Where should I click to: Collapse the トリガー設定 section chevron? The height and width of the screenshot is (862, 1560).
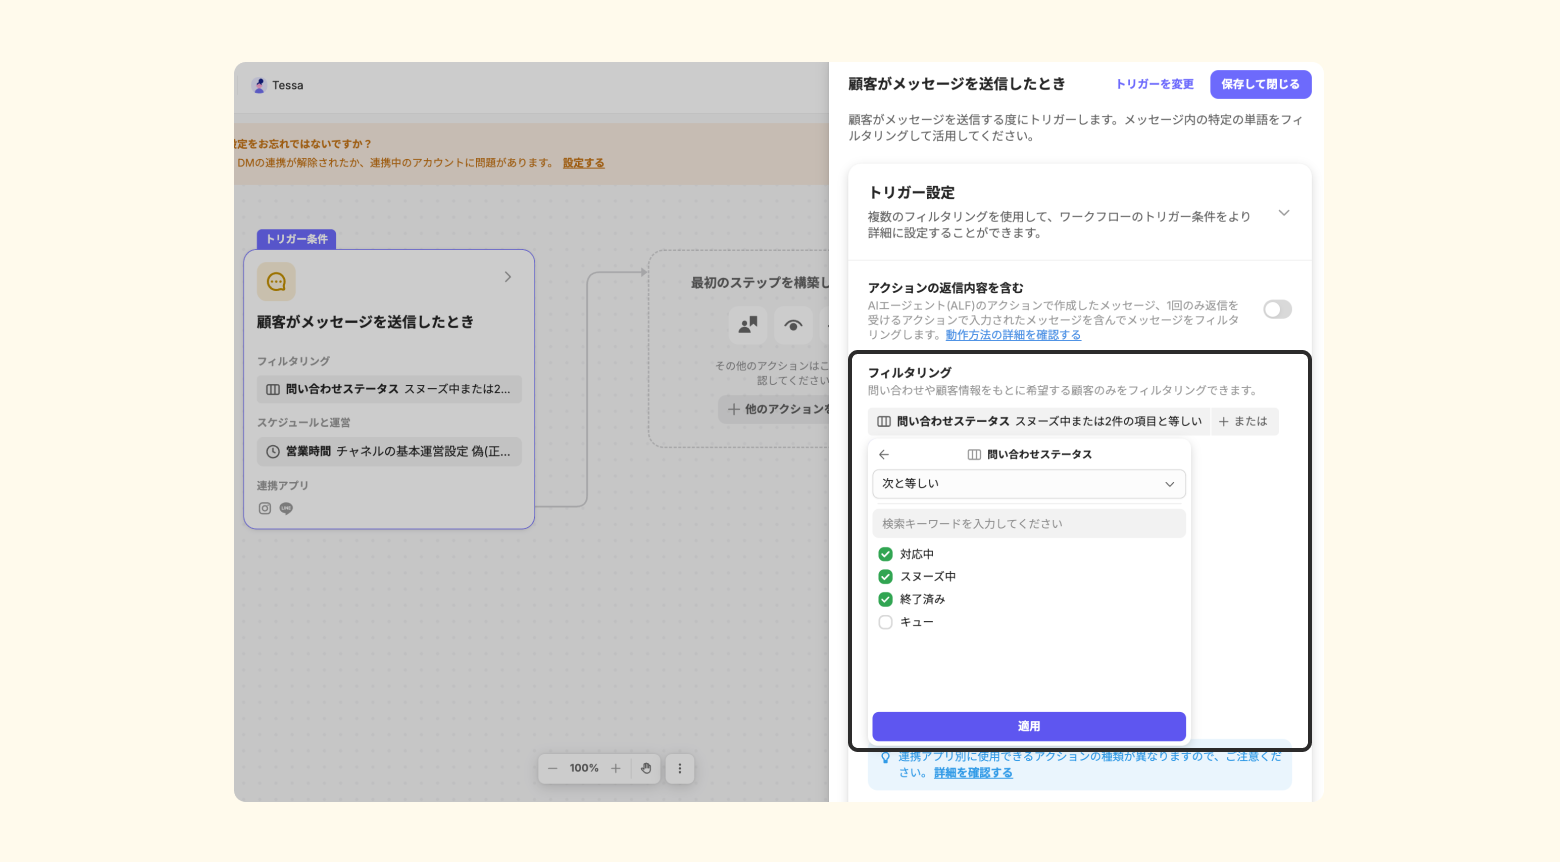coord(1284,213)
